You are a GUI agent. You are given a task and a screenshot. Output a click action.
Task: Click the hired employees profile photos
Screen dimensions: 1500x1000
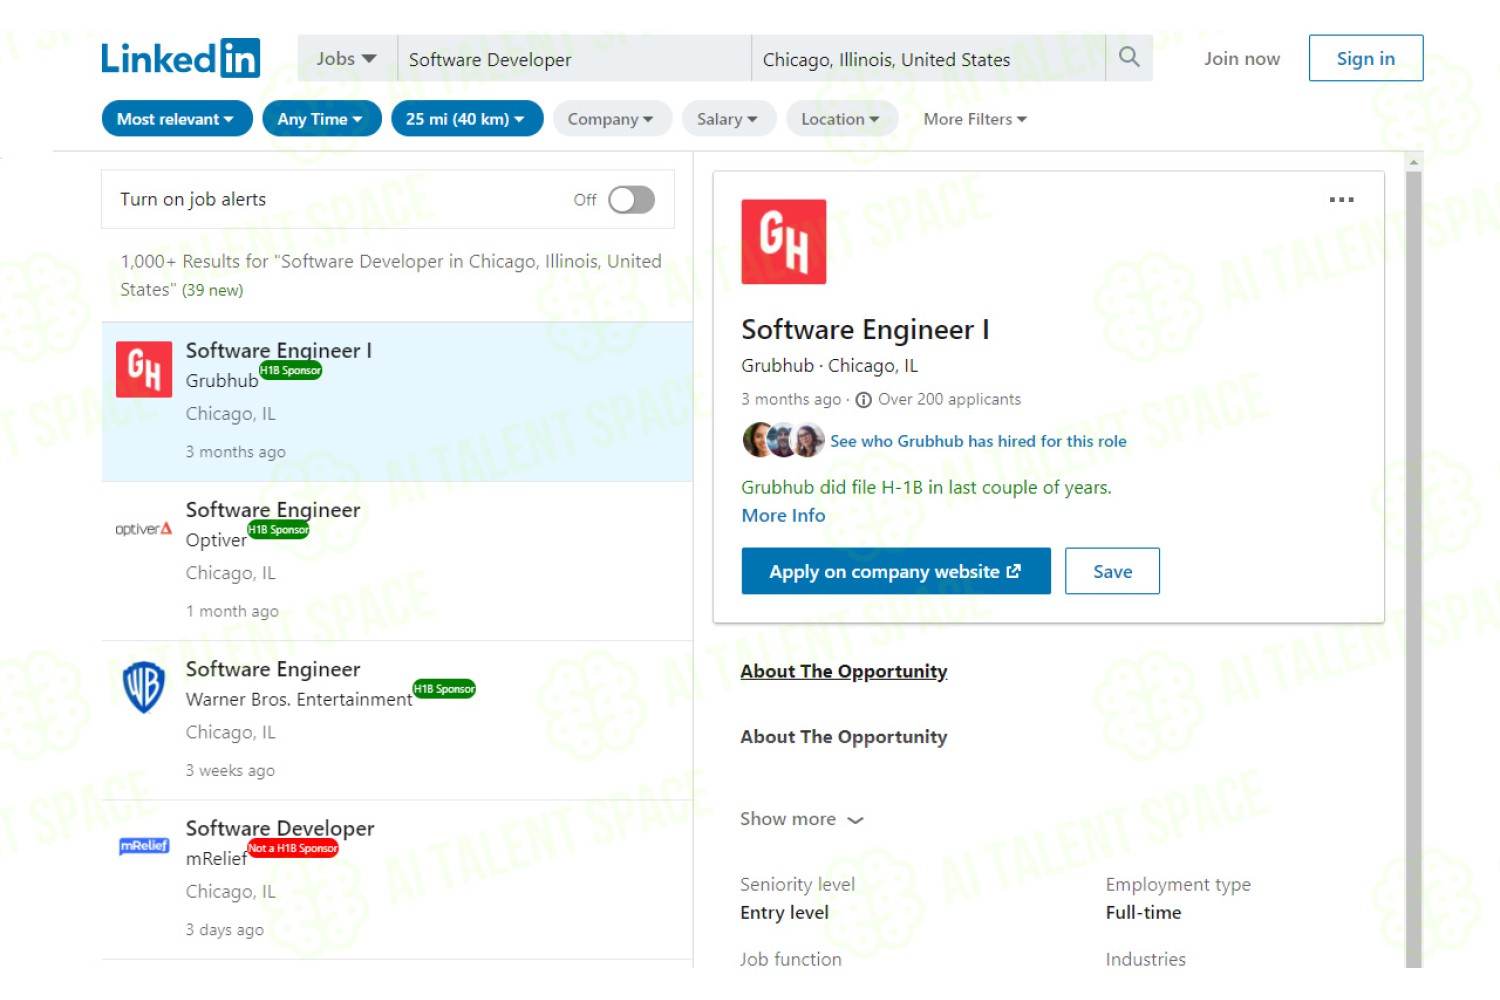tap(783, 440)
